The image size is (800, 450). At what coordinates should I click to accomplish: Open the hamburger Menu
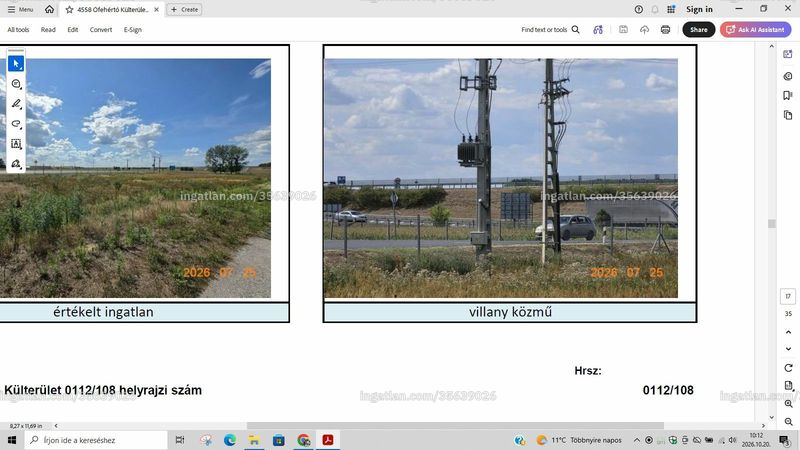point(20,9)
